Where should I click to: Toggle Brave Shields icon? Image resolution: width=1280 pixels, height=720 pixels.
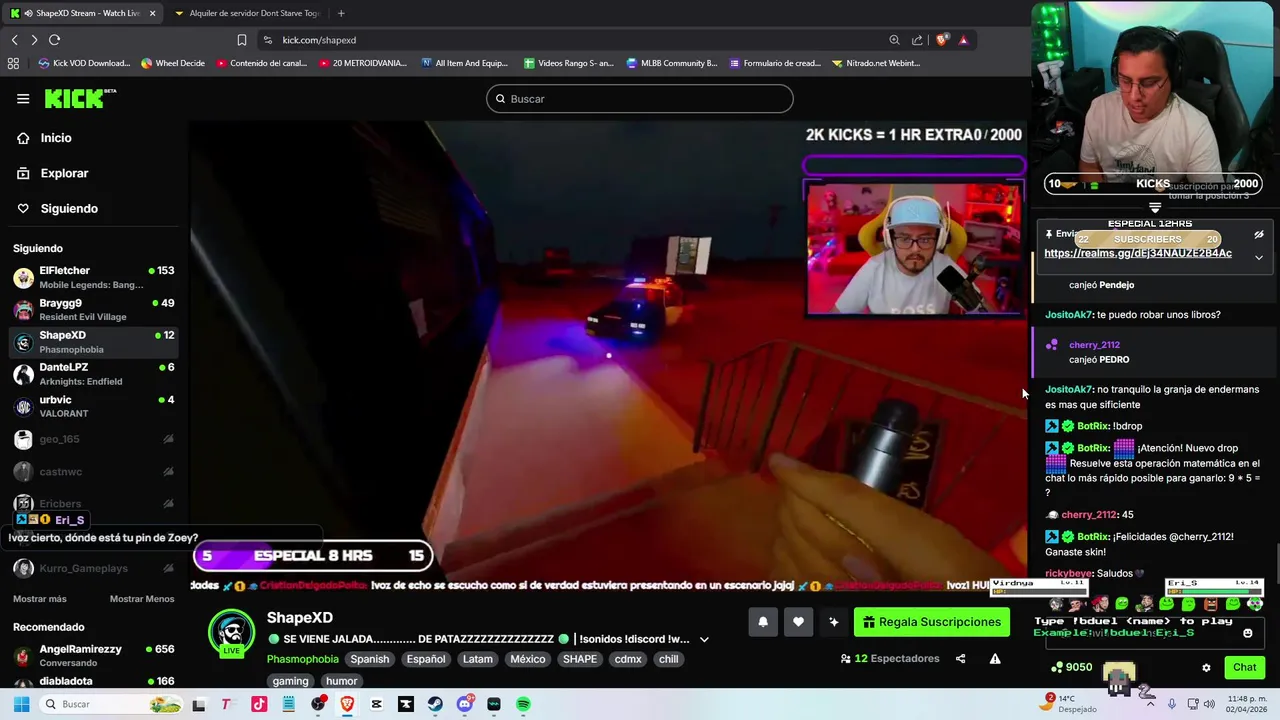click(x=941, y=40)
